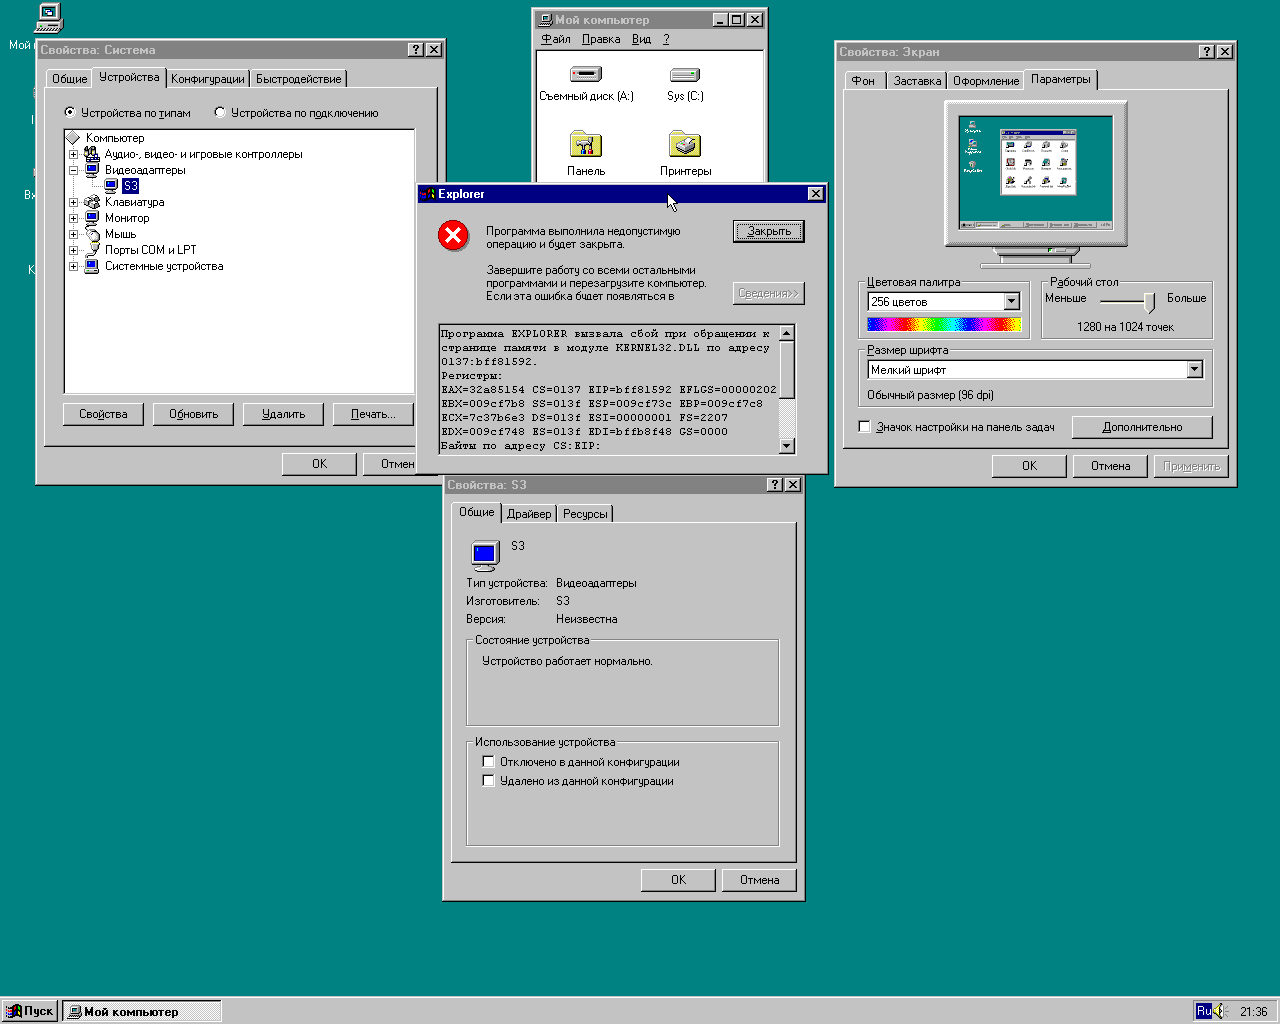Viewport: 1280px width, 1024px height.
Task: Open the Панель control panel folder icon
Action: pyautogui.click(x=586, y=144)
